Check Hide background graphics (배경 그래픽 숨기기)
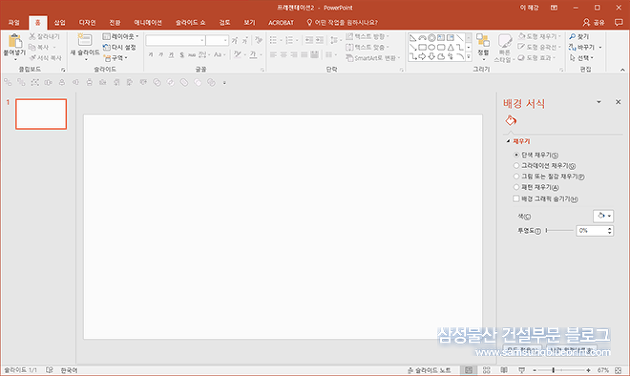 [x=516, y=198]
